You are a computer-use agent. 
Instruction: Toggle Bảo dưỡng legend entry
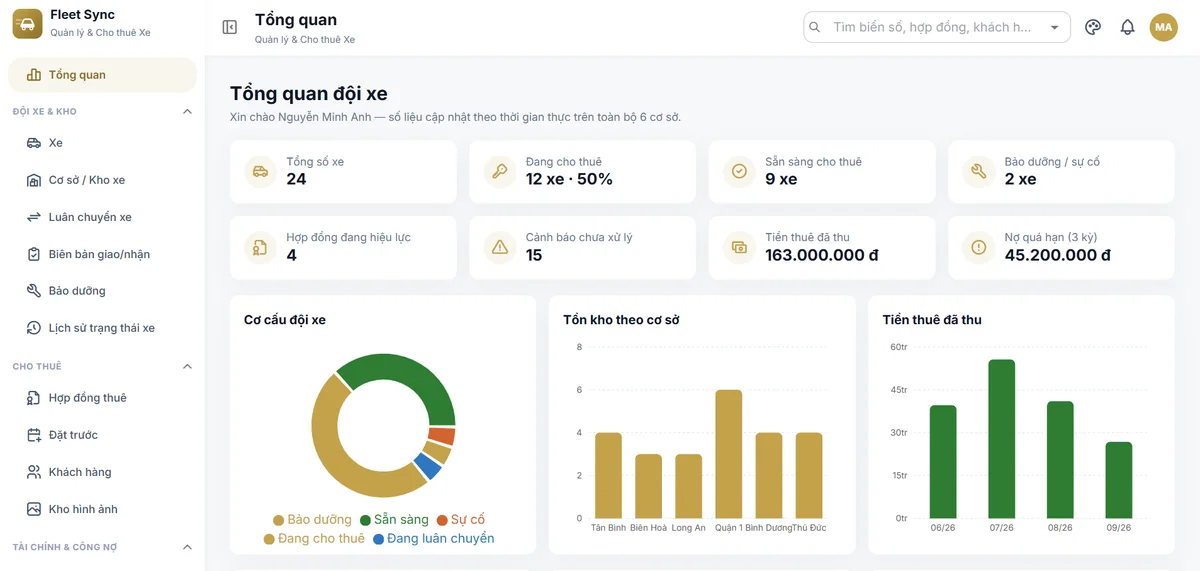coord(312,520)
